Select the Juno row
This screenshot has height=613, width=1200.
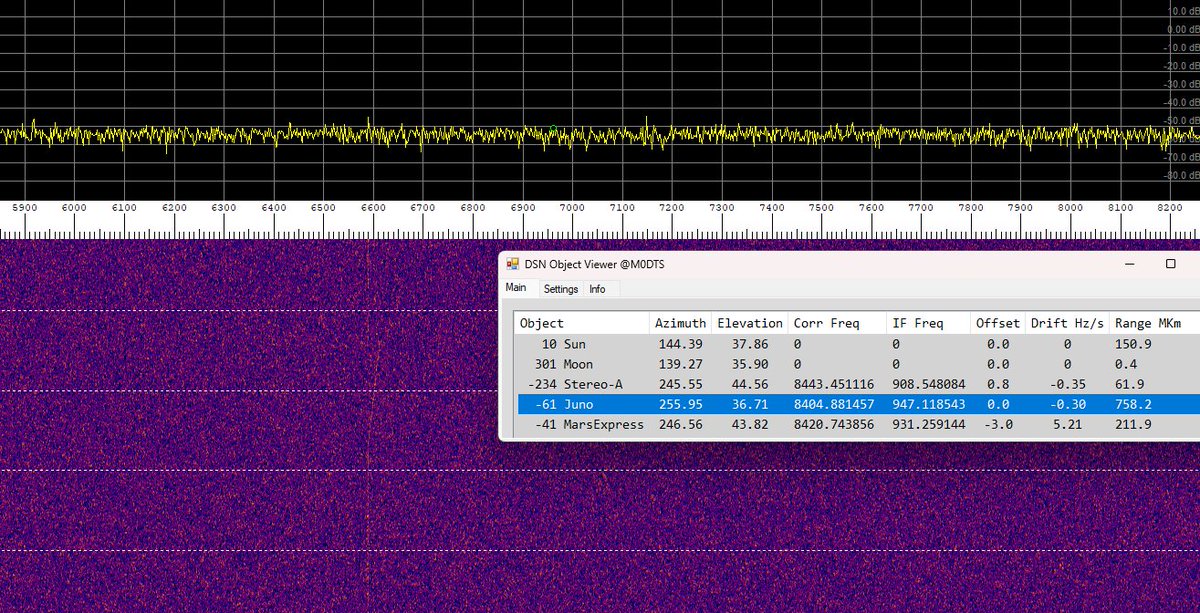point(858,404)
